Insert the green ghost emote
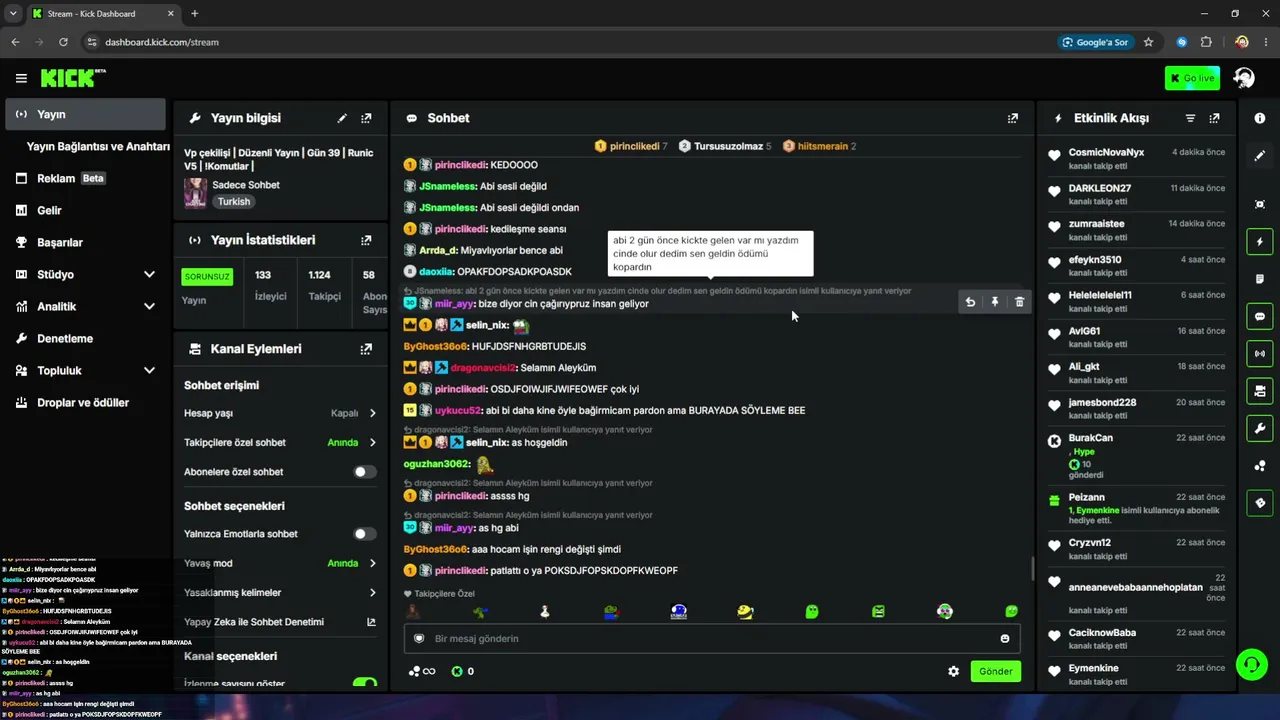The width and height of the screenshot is (1280, 720). click(812, 611)
